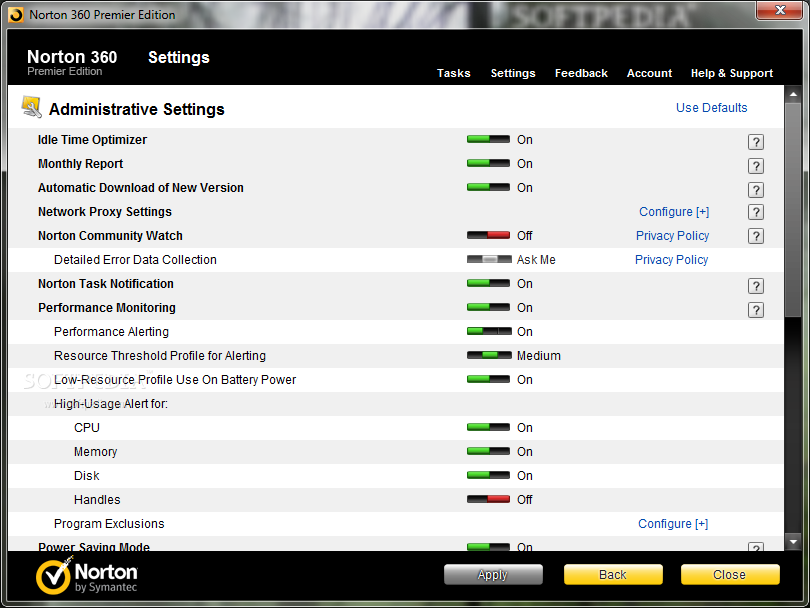
Task: Click the Administrative Settings heading
Action: (137, 110)
